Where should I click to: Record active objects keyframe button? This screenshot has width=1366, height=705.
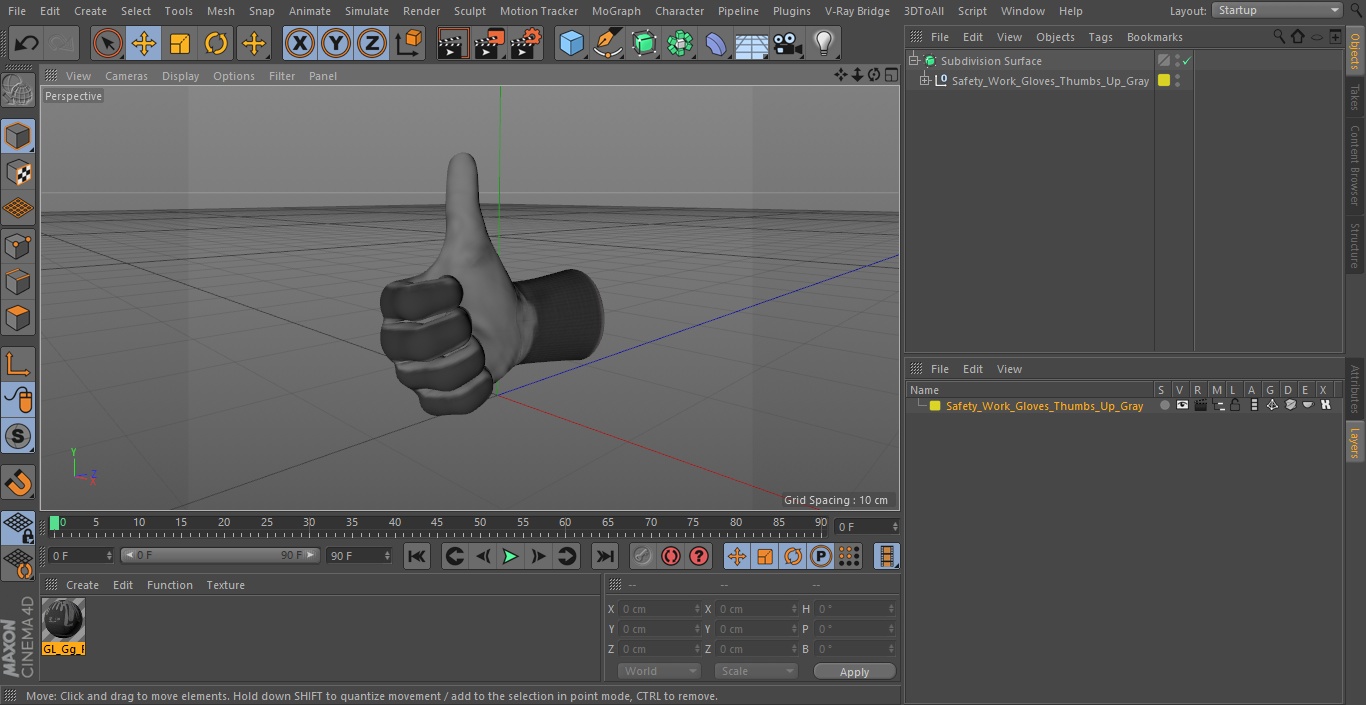coord(643,556)
